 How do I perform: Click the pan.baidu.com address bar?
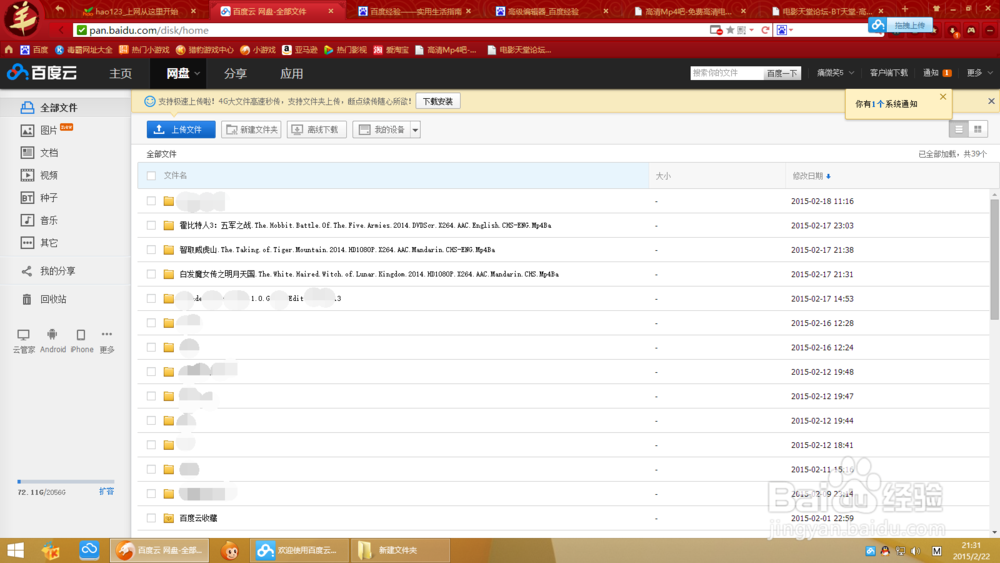[x=389, y=30]
